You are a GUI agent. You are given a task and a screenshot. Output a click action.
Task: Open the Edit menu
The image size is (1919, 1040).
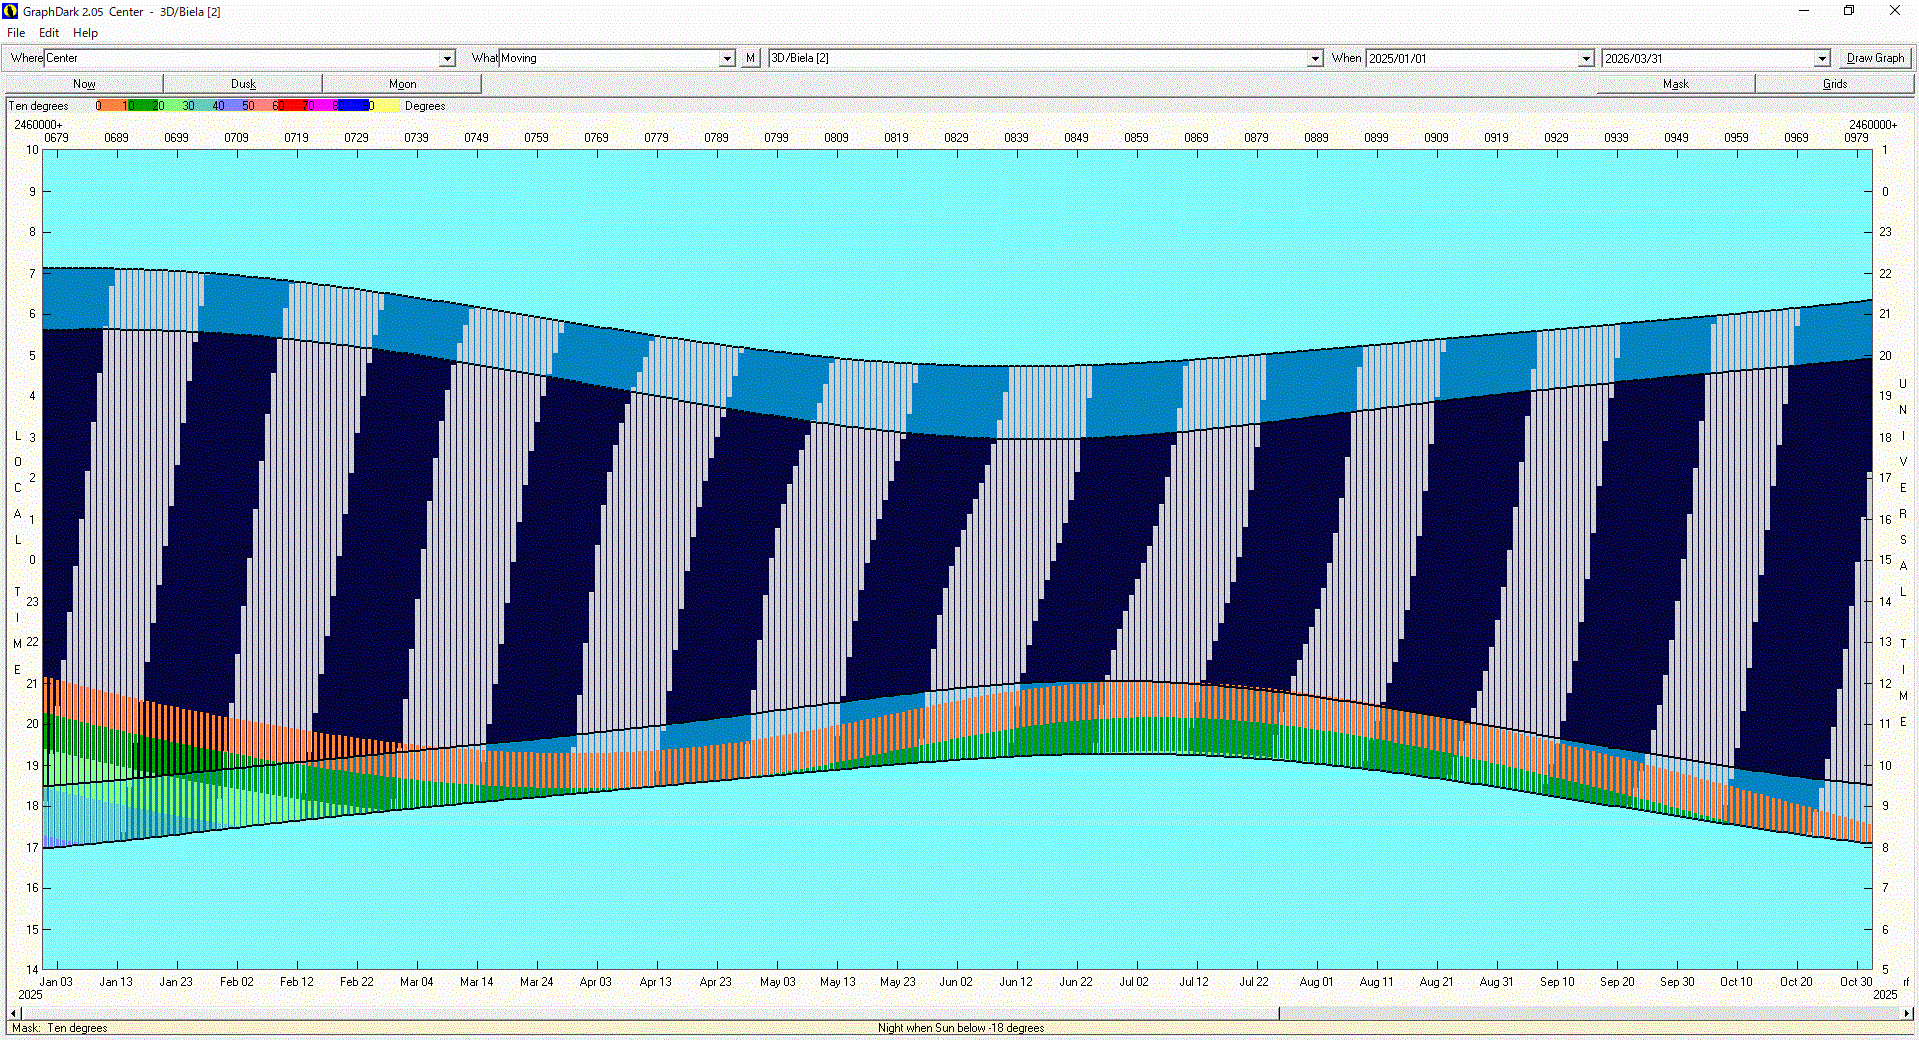[x=49, y=33]
